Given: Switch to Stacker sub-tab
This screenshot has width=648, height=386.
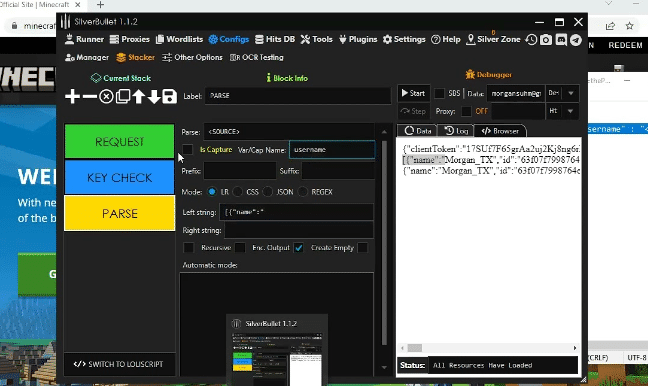Looking at the screenshot, I should 136,57.
